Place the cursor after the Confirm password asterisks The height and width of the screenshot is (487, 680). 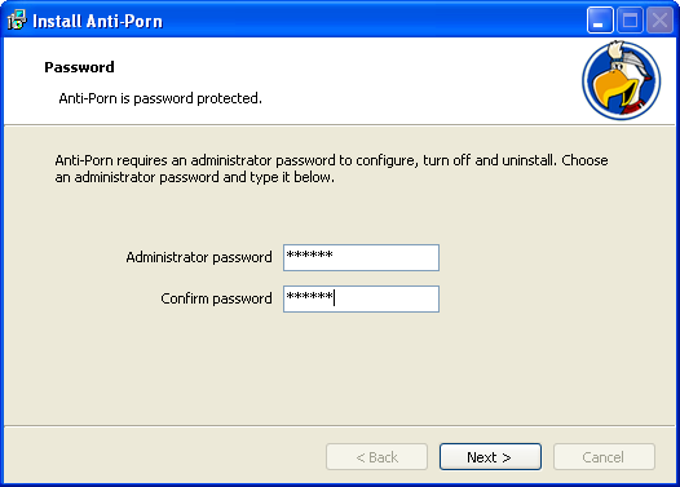point(334,297)
